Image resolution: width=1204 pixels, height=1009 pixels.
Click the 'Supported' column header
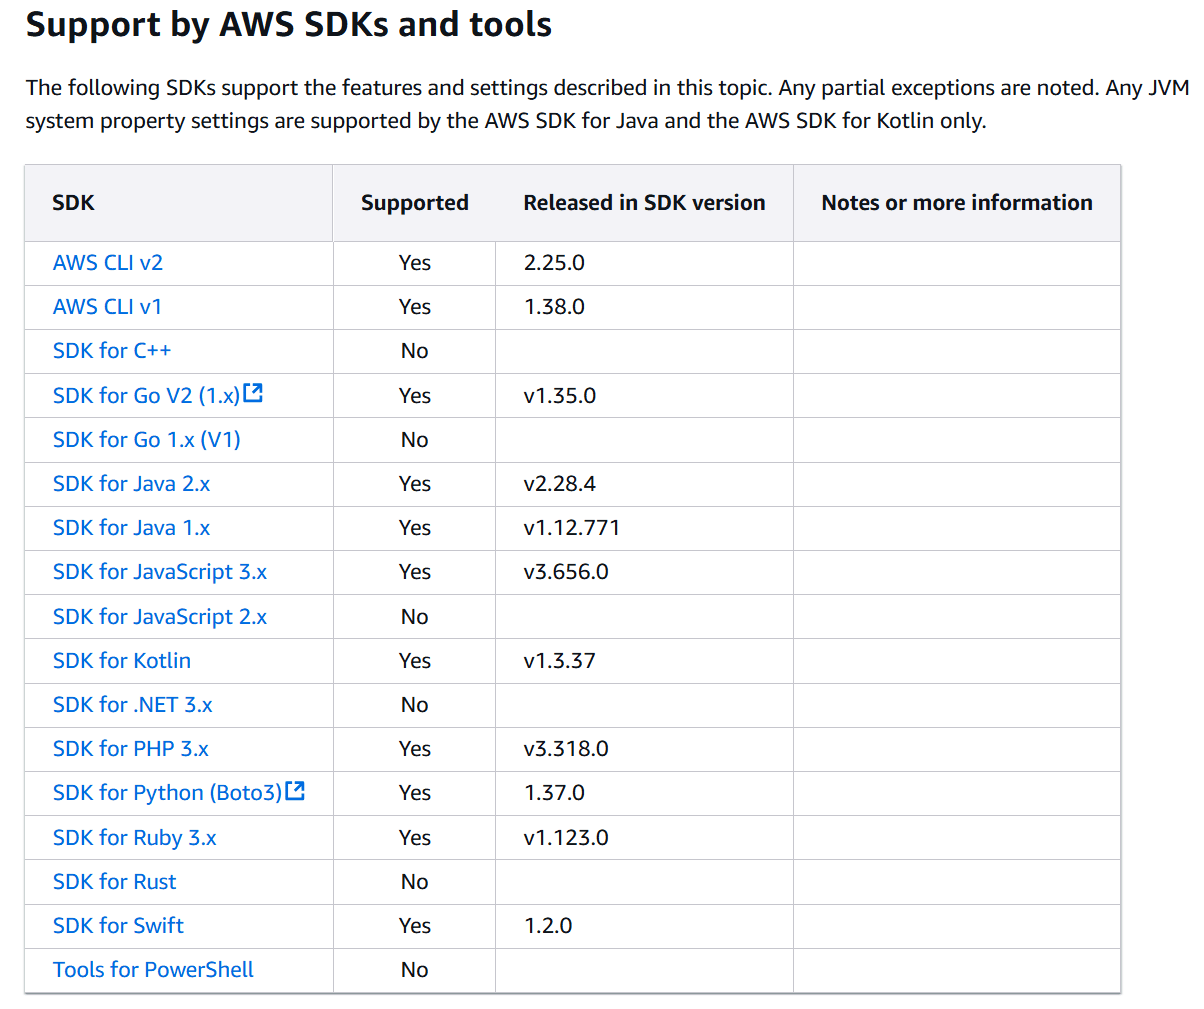click(x=415, y=203)
